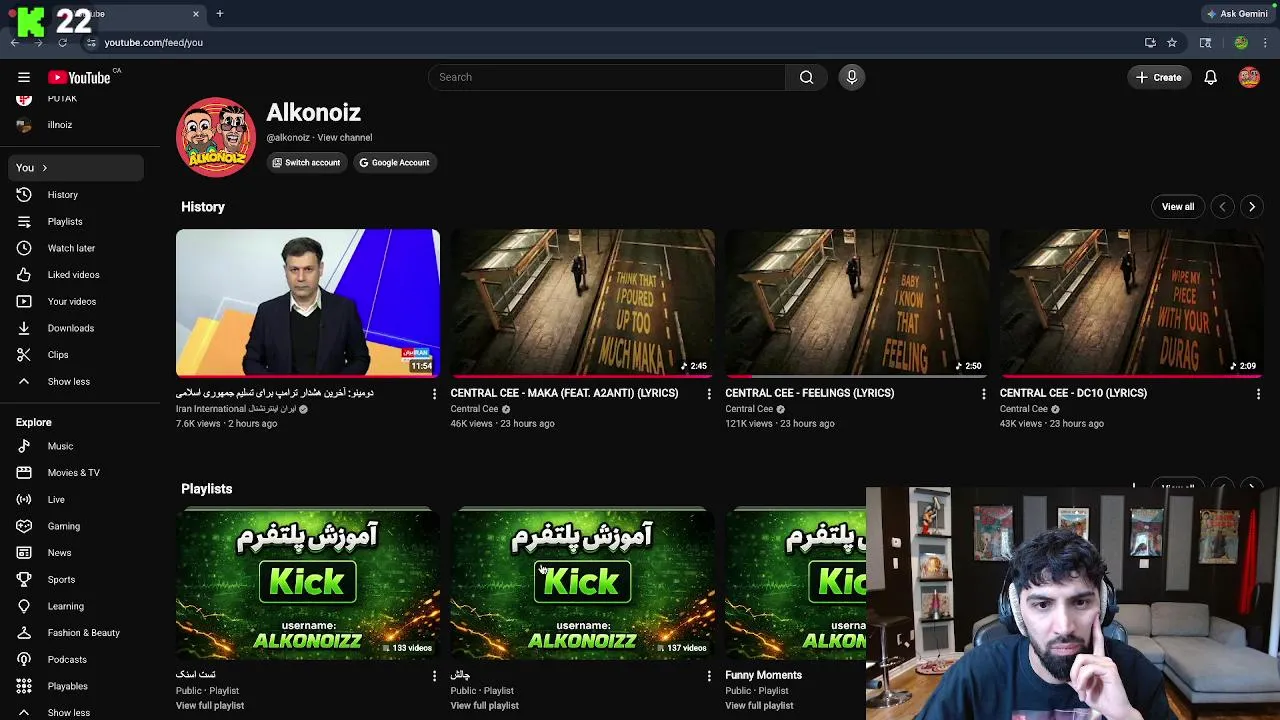Open options for the 133 videos playlist
This screenshot has width=1280, height=720.
pyautogui.click(x=434, y=676)
